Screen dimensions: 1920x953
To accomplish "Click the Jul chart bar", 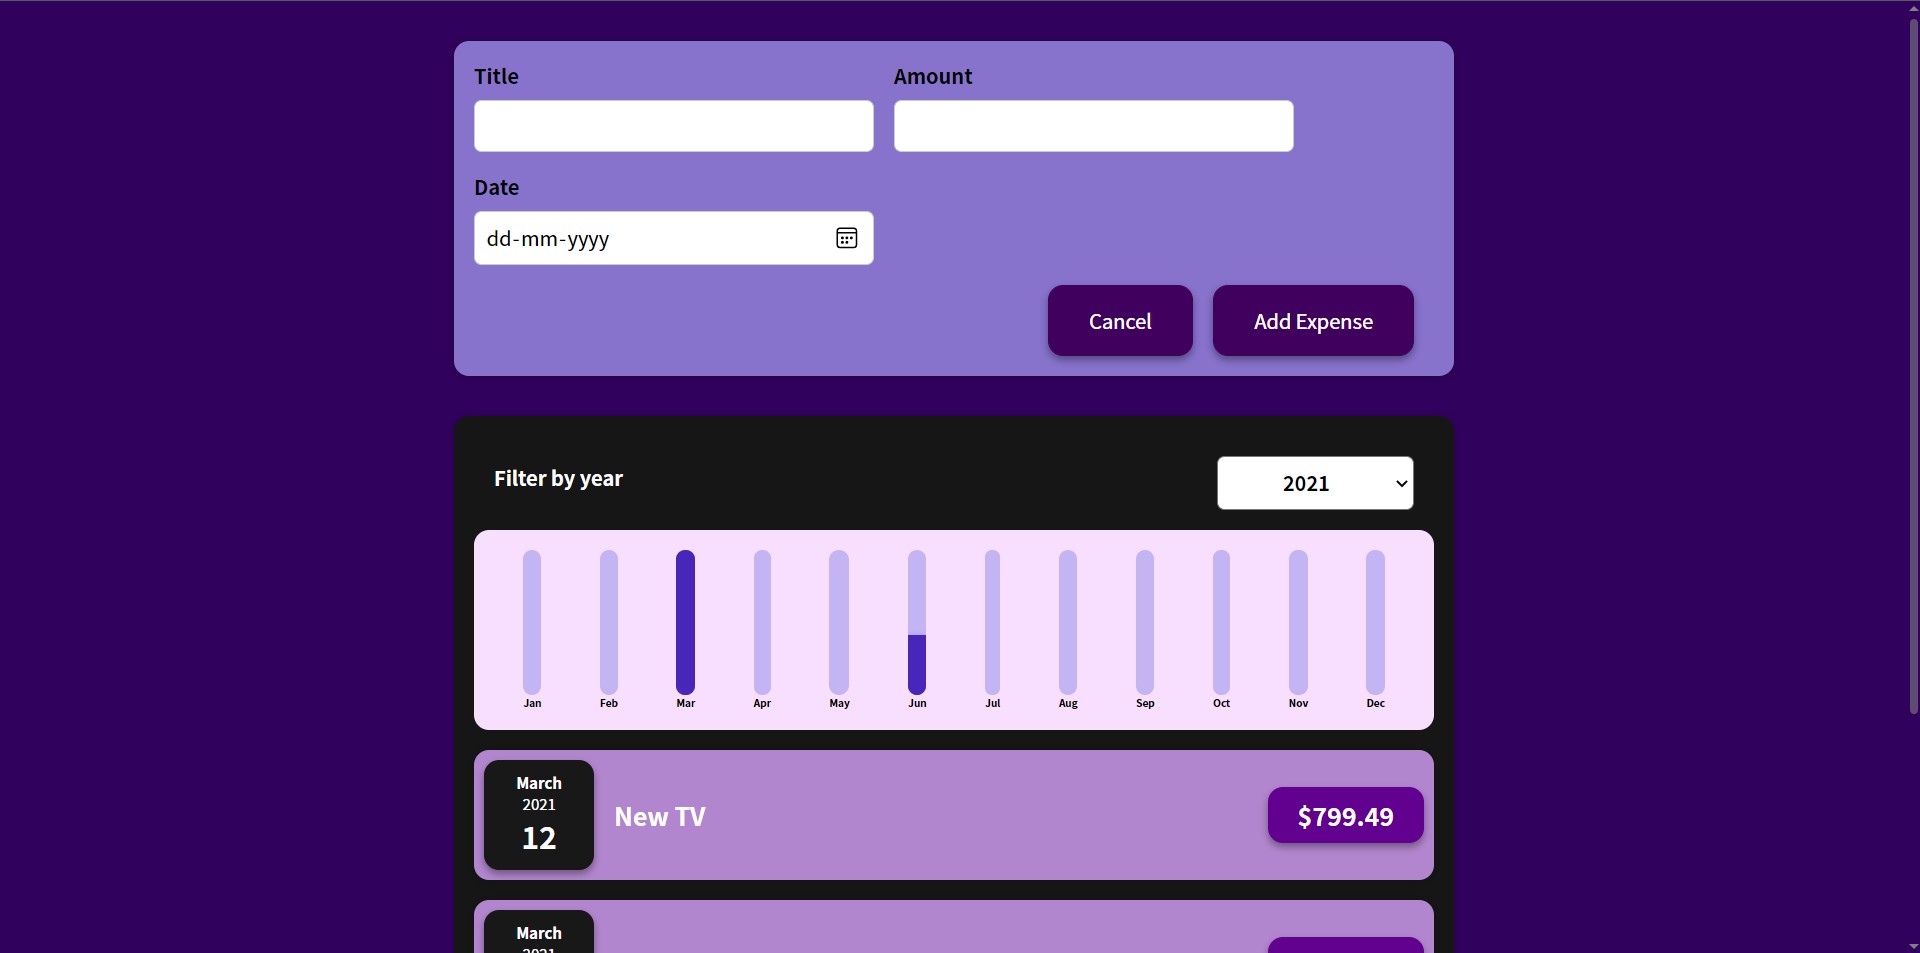I will [x=992, y=622].
